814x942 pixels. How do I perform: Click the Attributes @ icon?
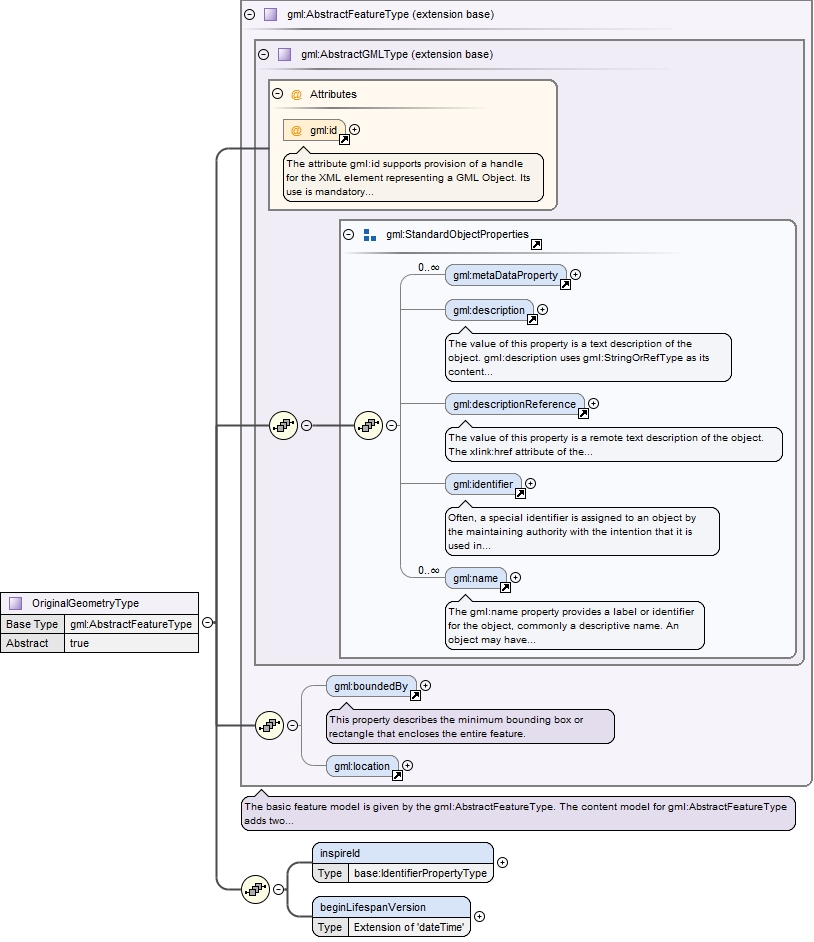tap(296, 94)
